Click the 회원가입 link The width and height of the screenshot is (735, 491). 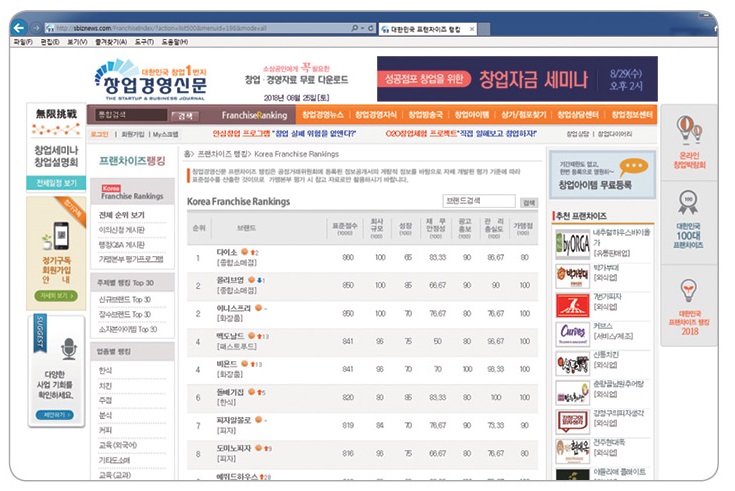point(133,134)
